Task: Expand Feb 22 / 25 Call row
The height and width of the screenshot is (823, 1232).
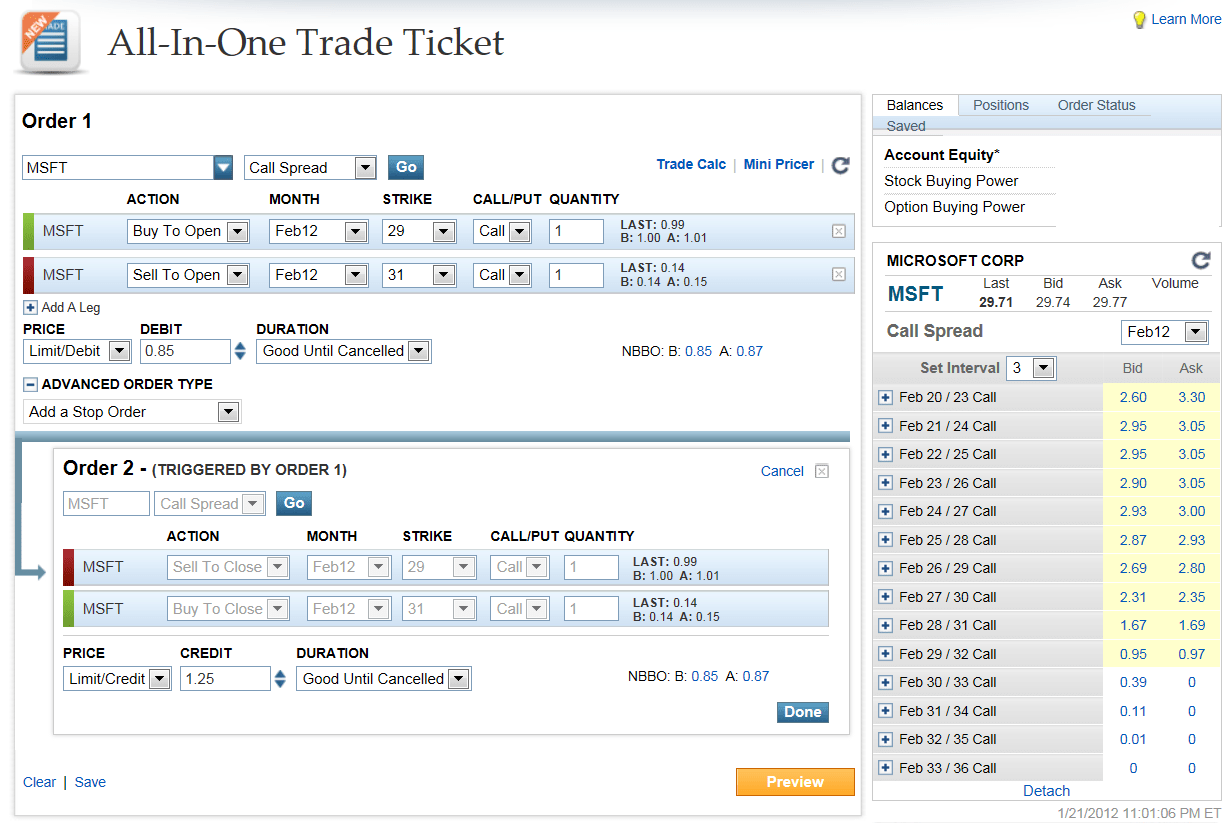Action: (885, 454)
